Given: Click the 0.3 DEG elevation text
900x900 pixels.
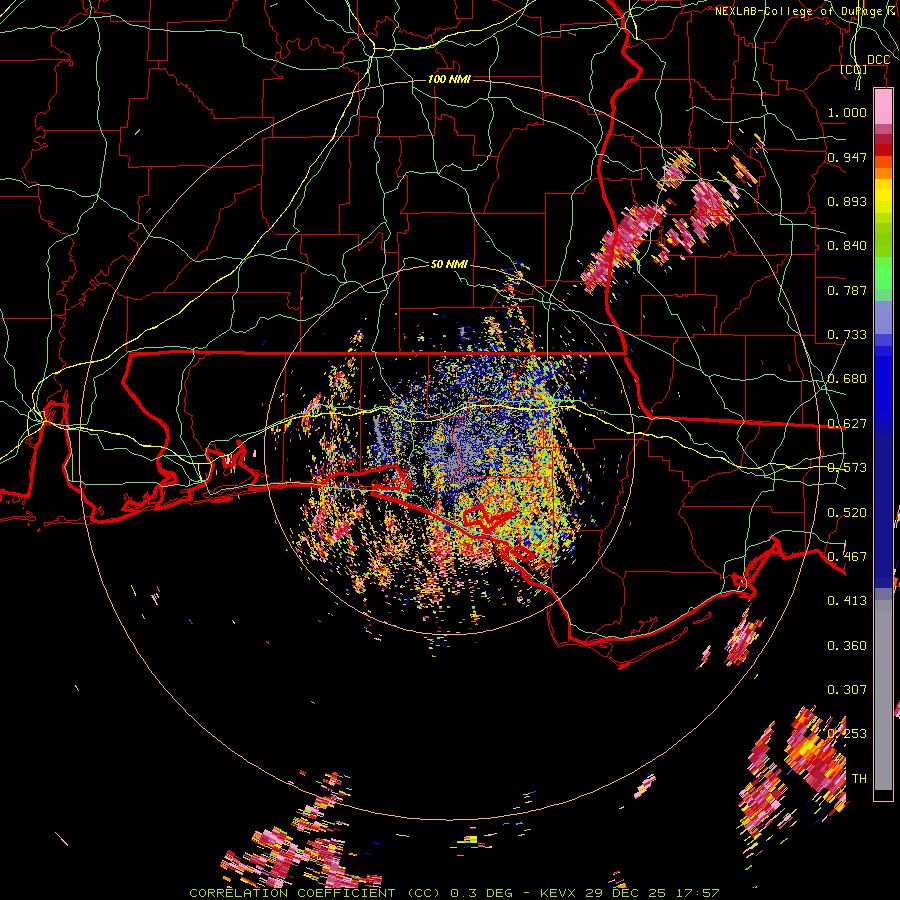Looking at the screenshot, I should tap(482, 893).
